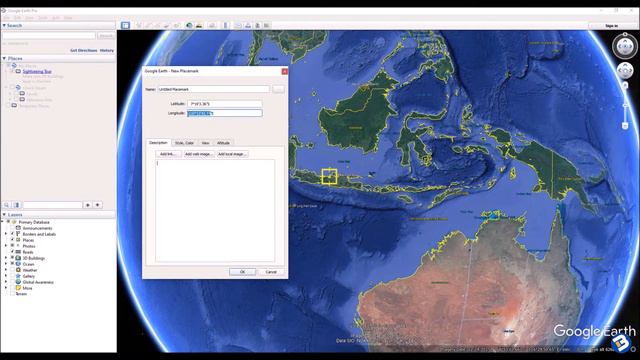Show historical imagery using the clock toolbar icon
Image resolution: width=640 pixels, height=360 pixels.
(189, 25)
